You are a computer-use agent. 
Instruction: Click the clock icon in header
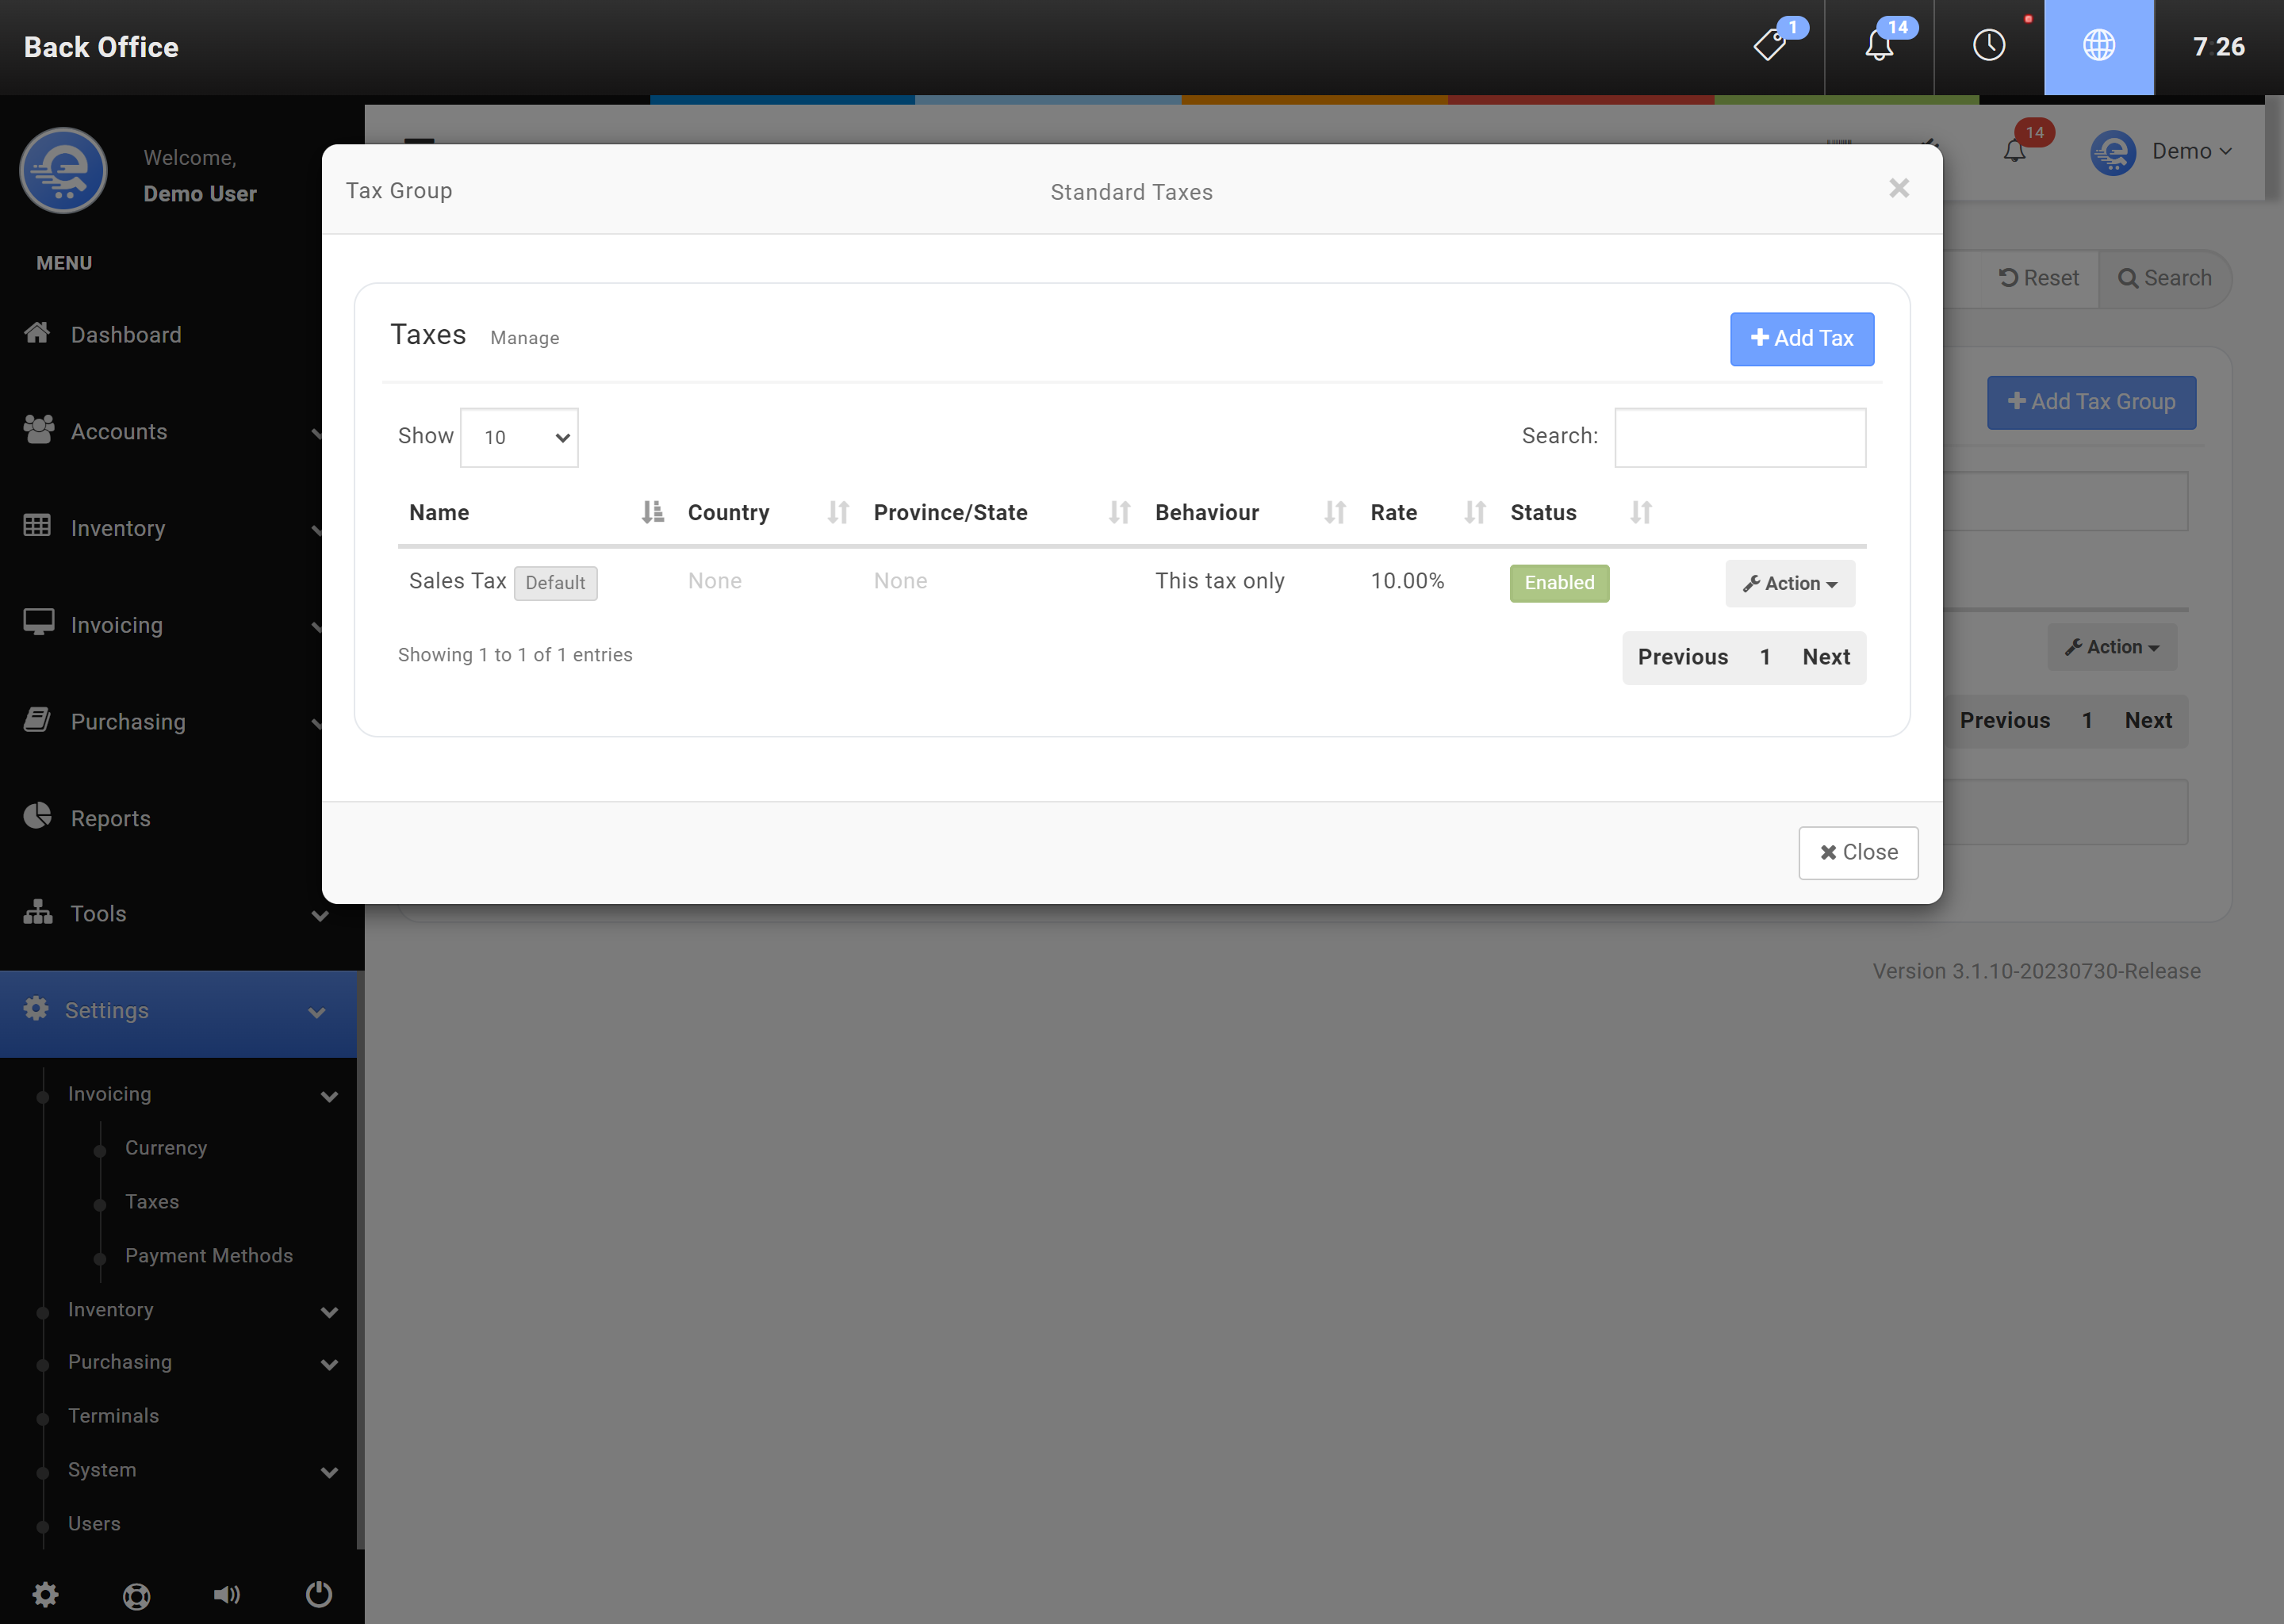click(1988, 46)
